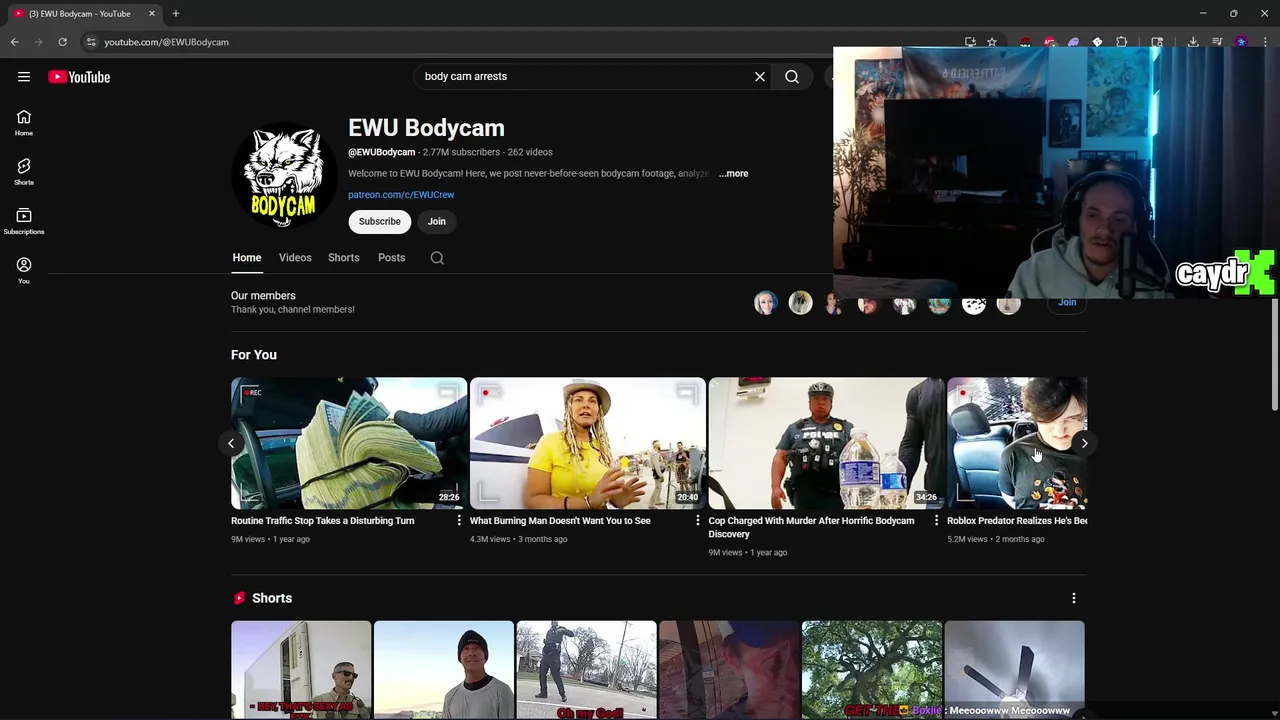The image size is (1280, 720).
Task: Go to Home in the left sidebar
Action: 24,123
